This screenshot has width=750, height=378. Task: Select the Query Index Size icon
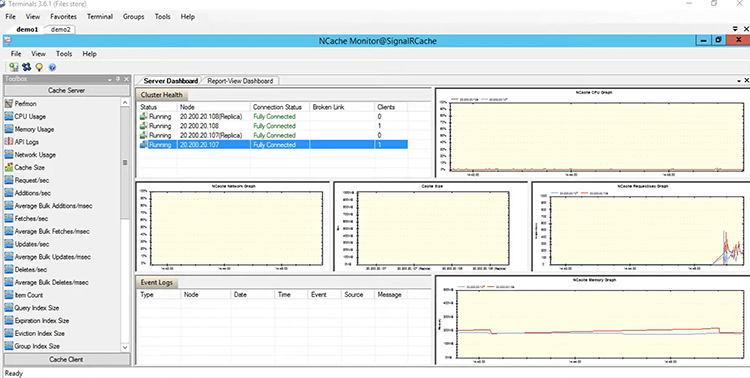(9, 308)
